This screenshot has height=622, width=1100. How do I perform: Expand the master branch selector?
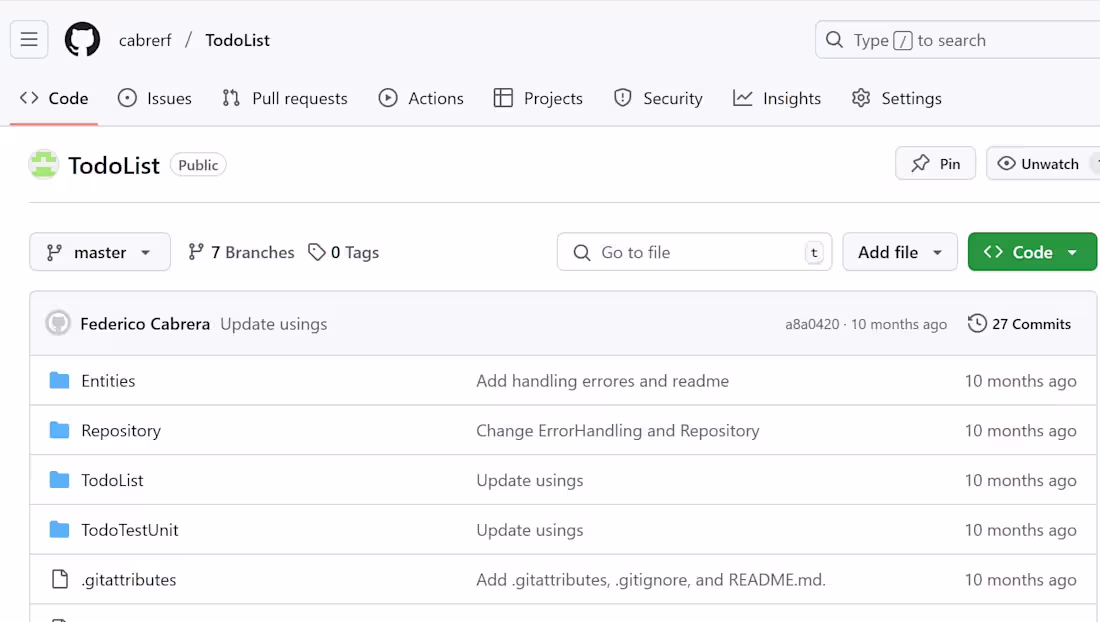(x=100, y=252)
